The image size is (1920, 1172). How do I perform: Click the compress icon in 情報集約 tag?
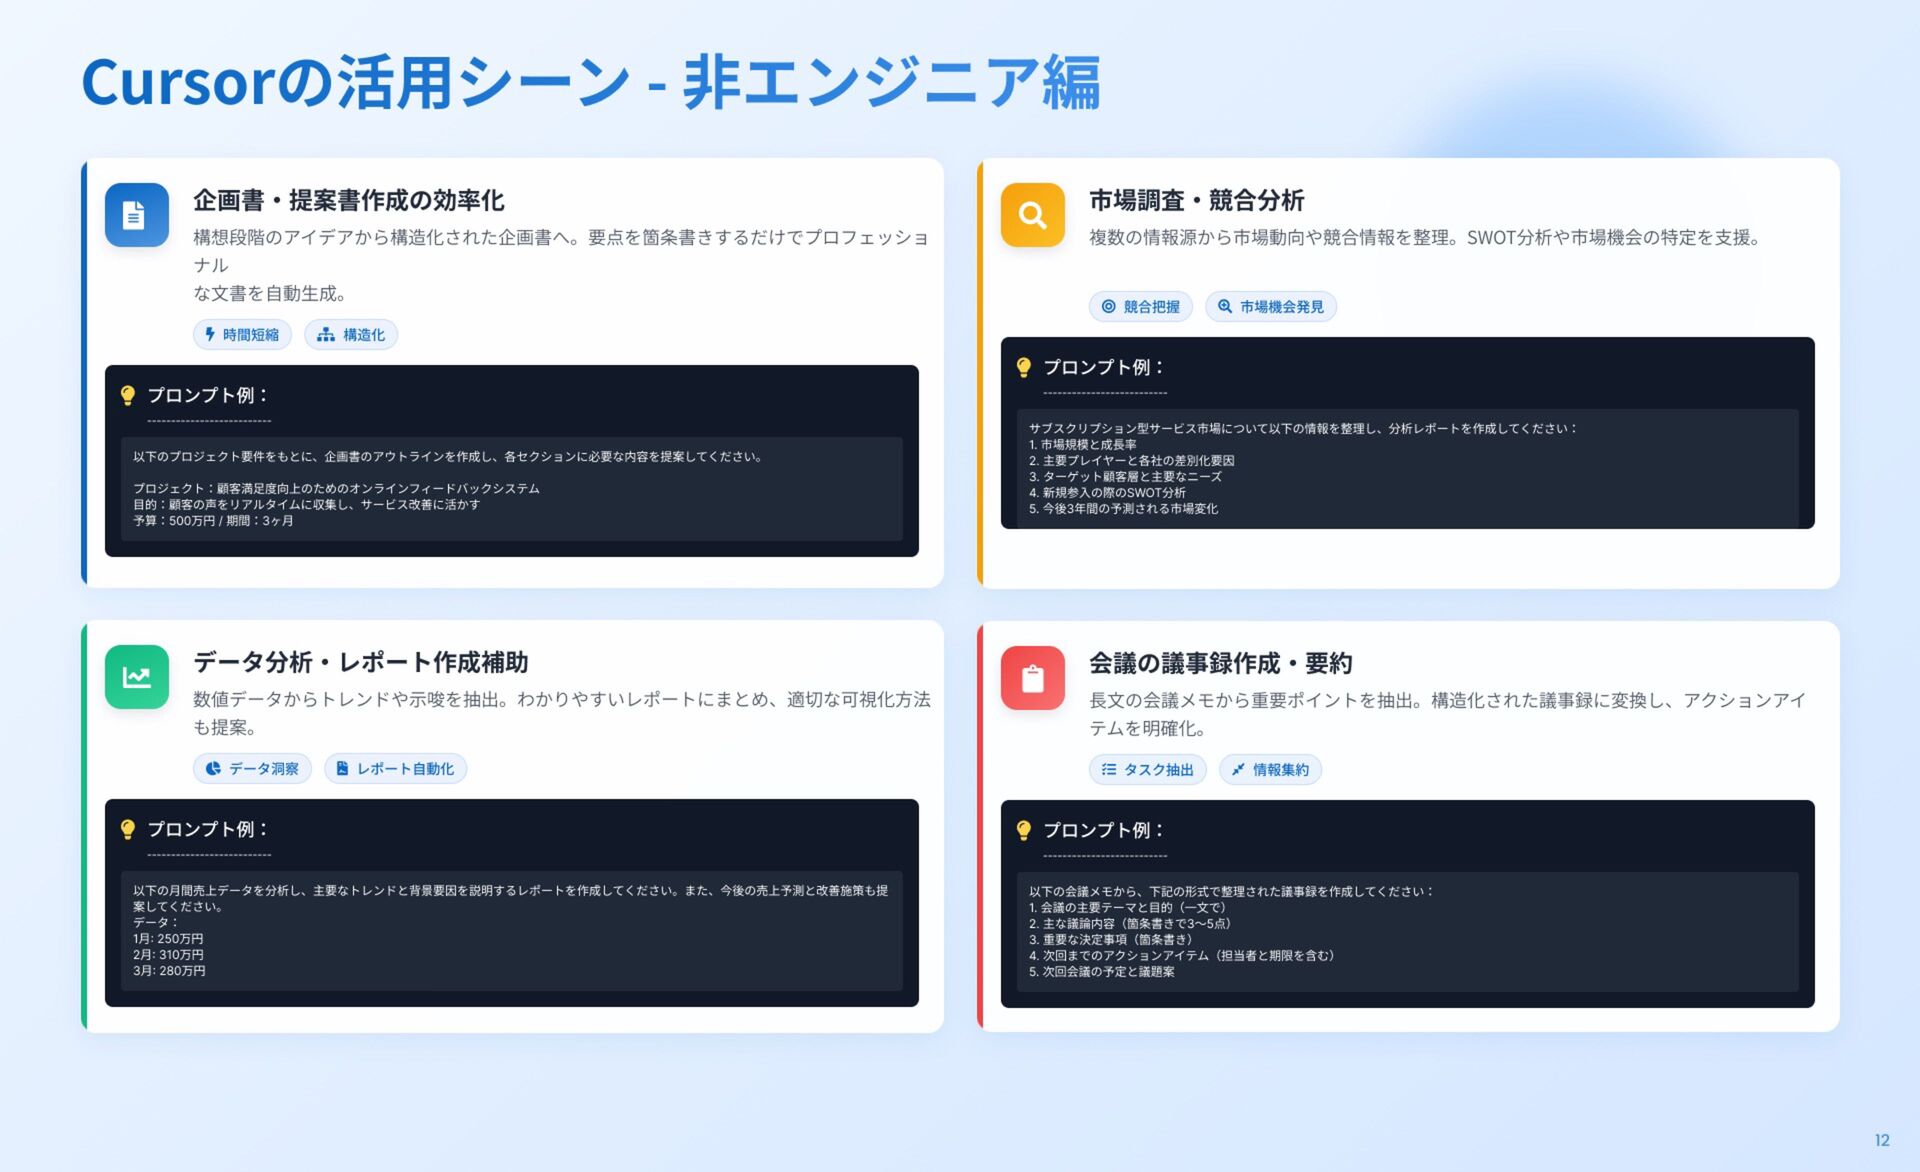(1238, 770)
